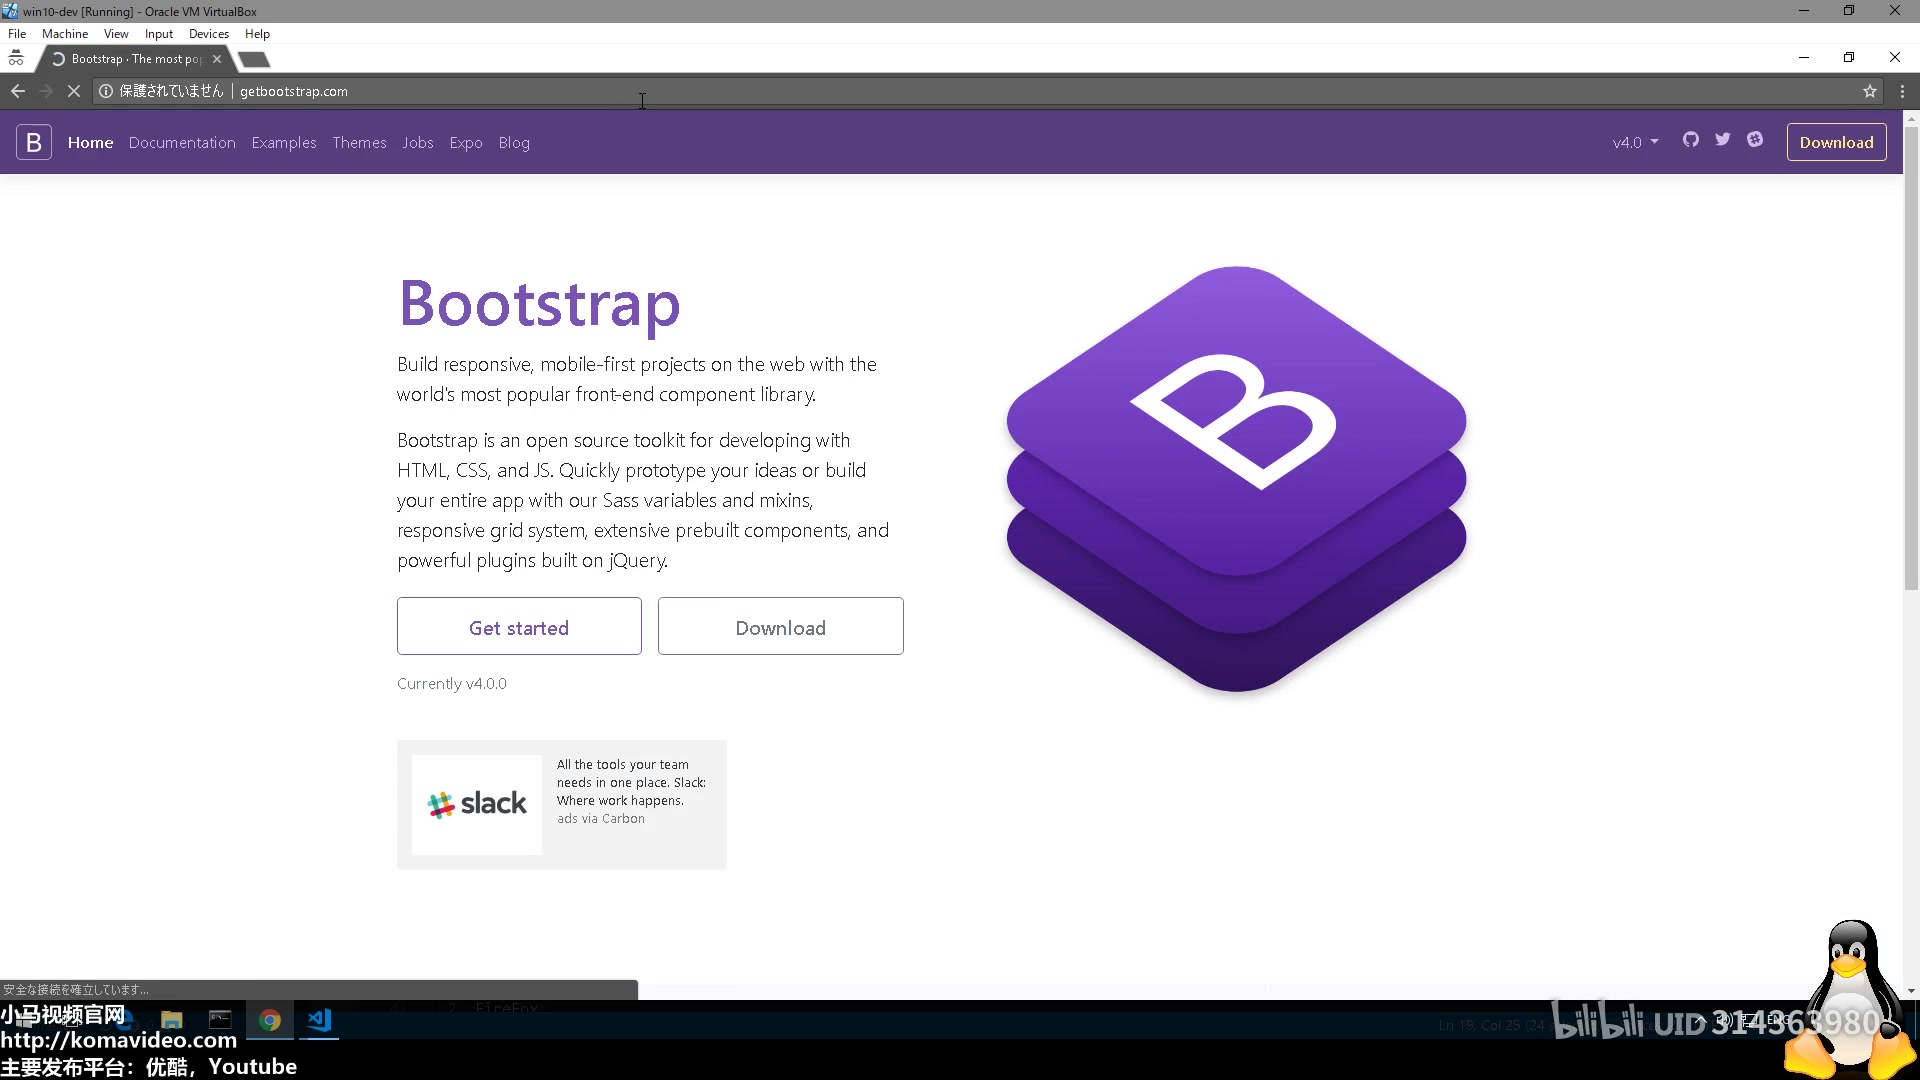Open Chrome three-dot menu
This screenshot has width=1920, height=1080.
pyautogui.click(x=1902, y=91)
